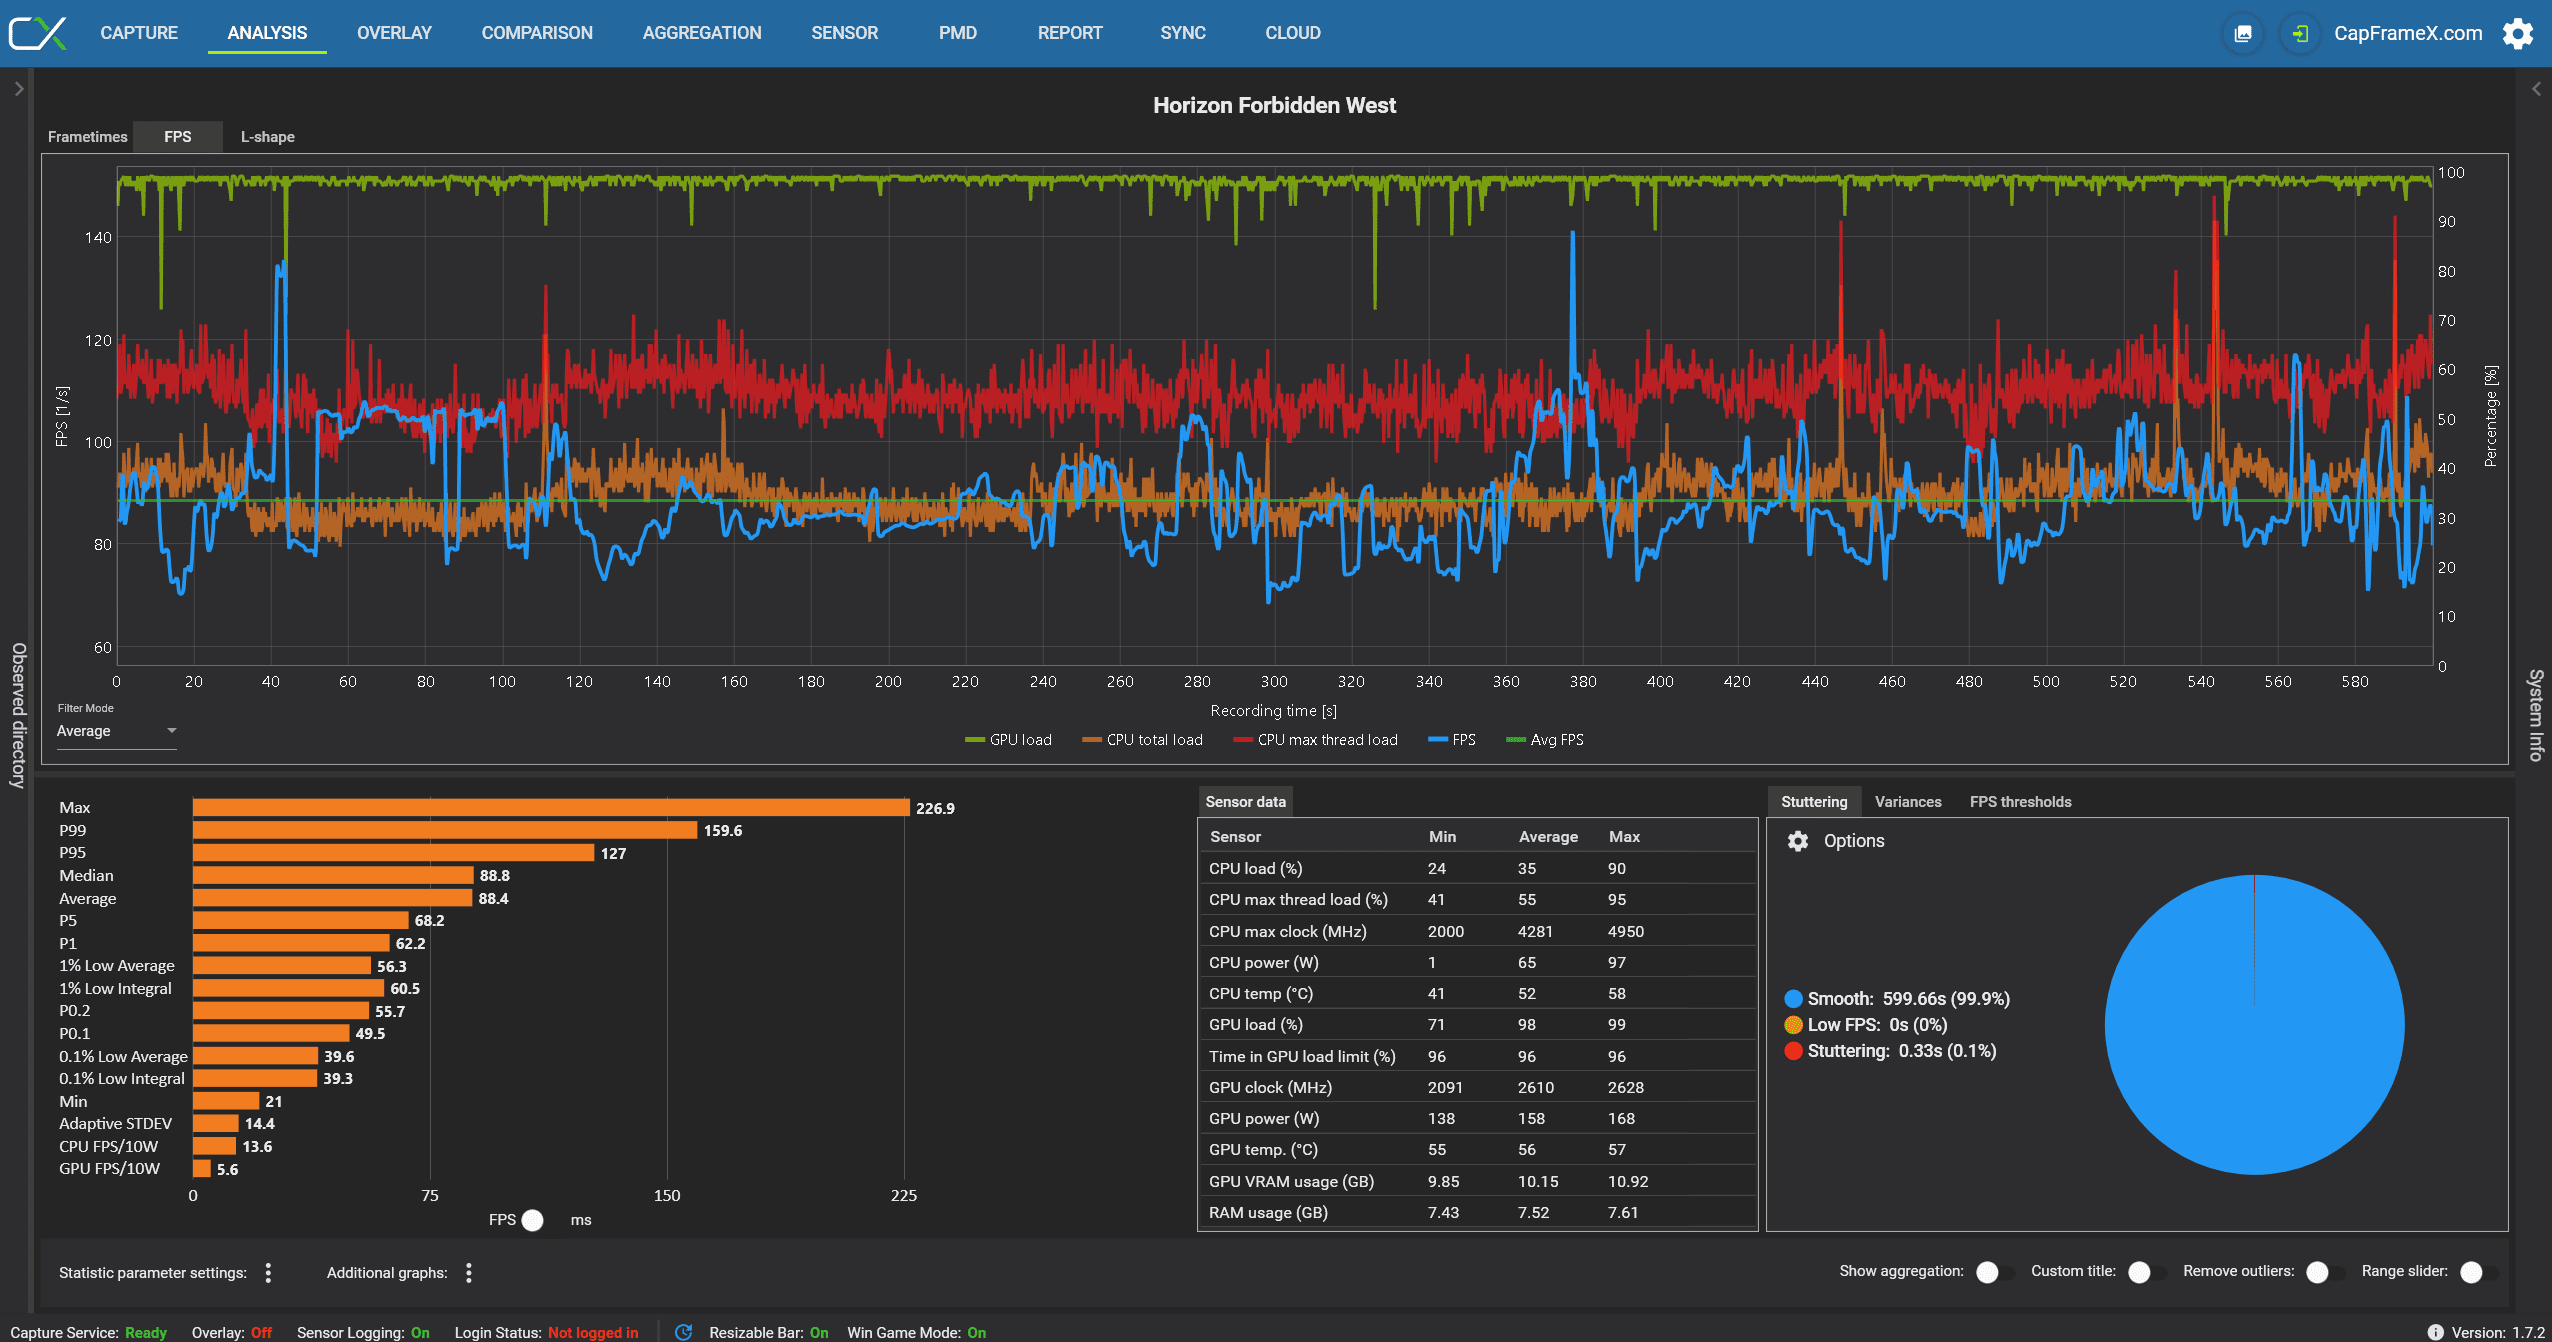The height and width of the screenshot is (1342, 2552).
Task: Open the OVERLAY tab
Action: click(x=394, y=33)
